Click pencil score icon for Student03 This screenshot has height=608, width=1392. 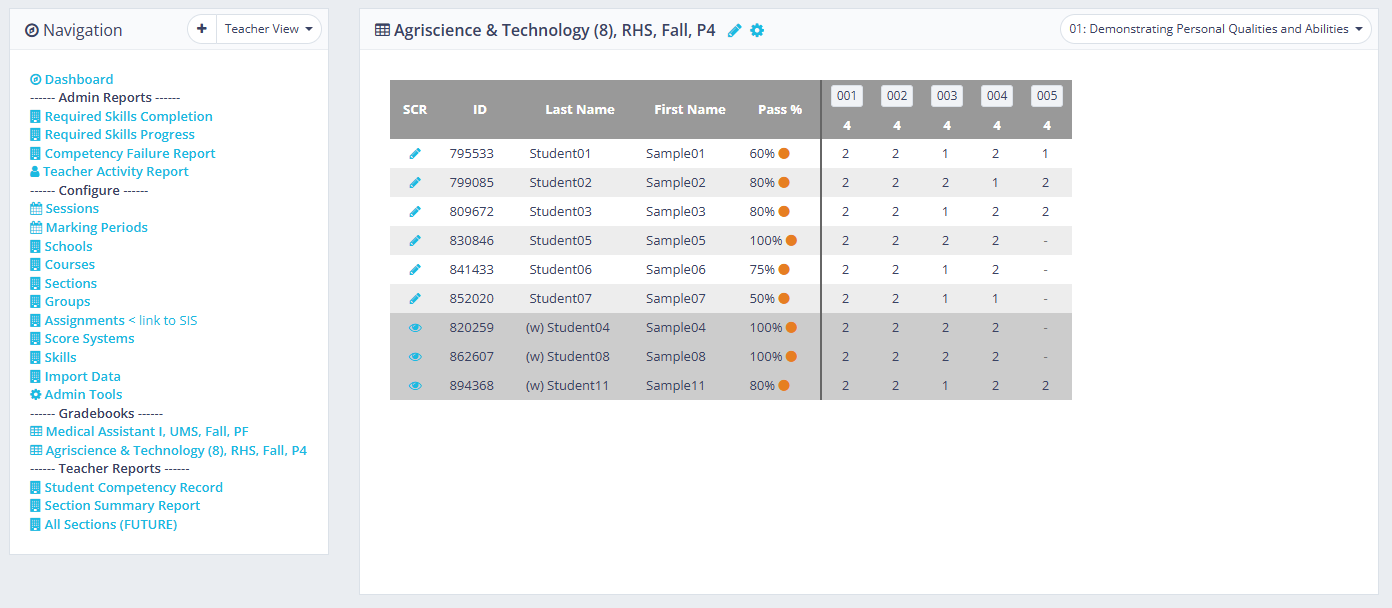click(415, 212)
